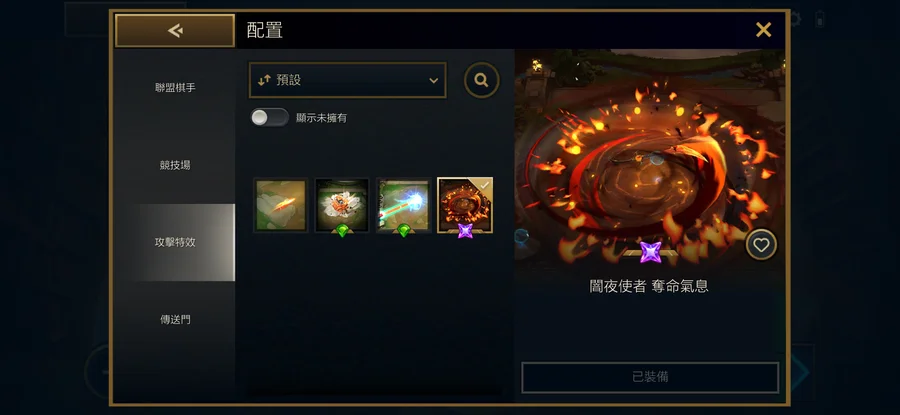Open the 預設 sort dropdown
Screen dimensions: 900x415
pos(348,80)
